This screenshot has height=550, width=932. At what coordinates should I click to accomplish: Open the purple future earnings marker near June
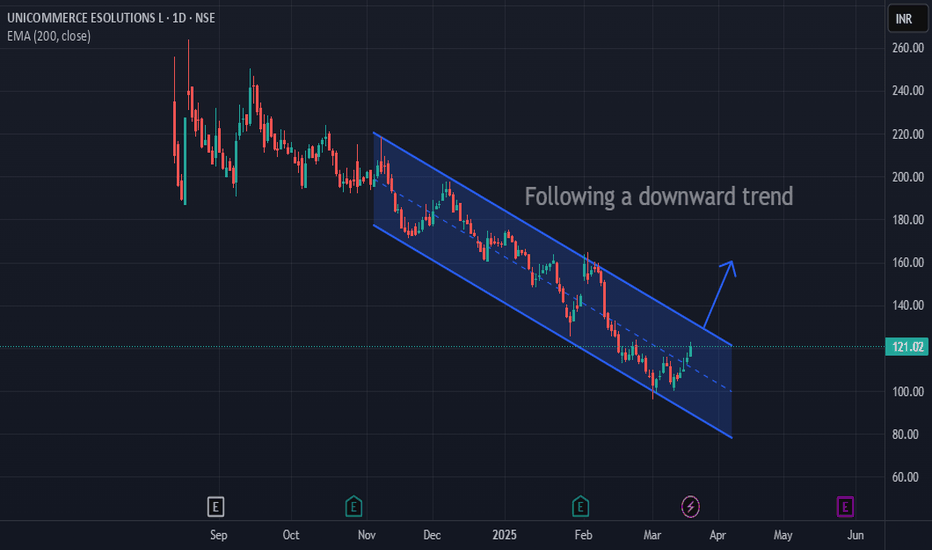click(x=845, y=507)
